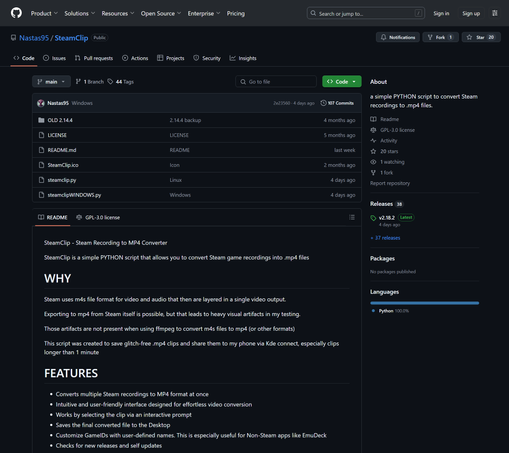The image size is (509, 453).
Task: Click the GPL-3.0 license link in About
Action: point(392,130)
